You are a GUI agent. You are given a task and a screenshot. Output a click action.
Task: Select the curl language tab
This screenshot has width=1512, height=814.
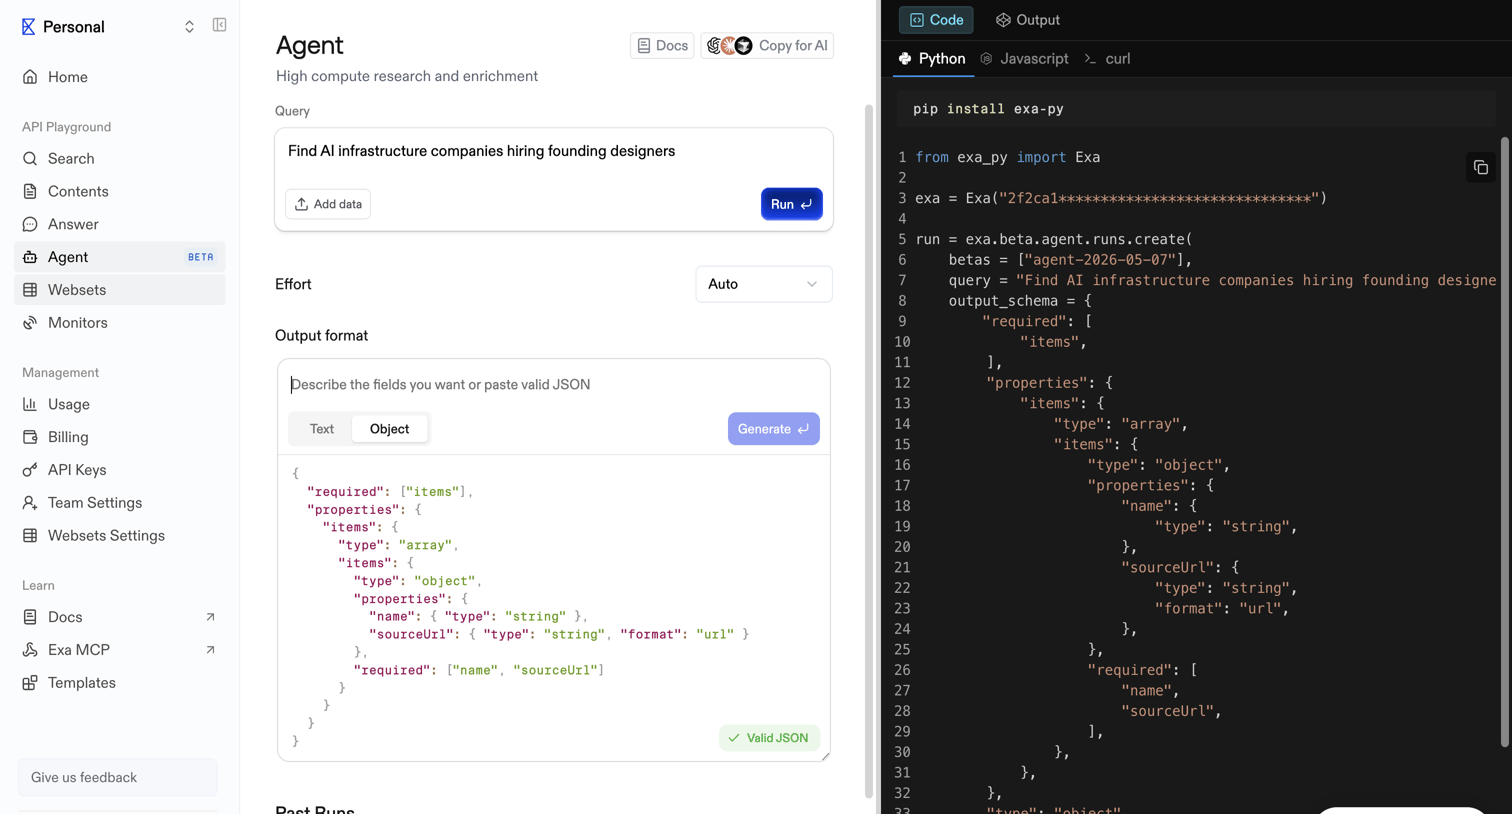tap(1108, 59)
